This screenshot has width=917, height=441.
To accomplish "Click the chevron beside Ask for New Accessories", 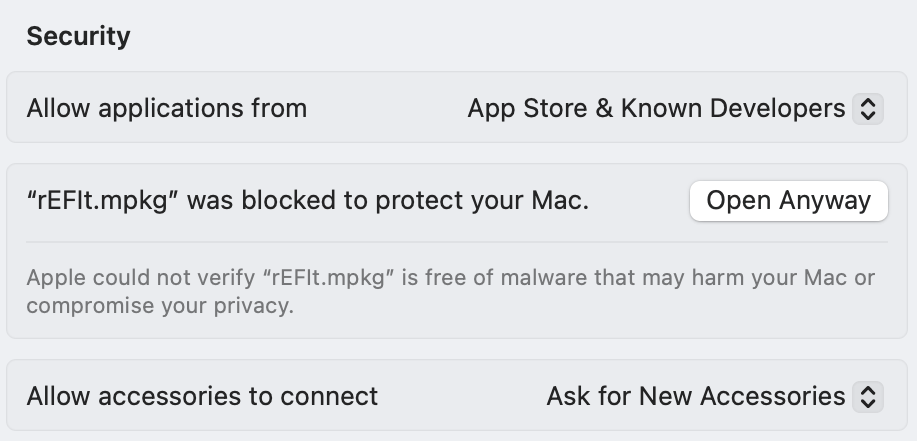I will [x=867, y=396].
